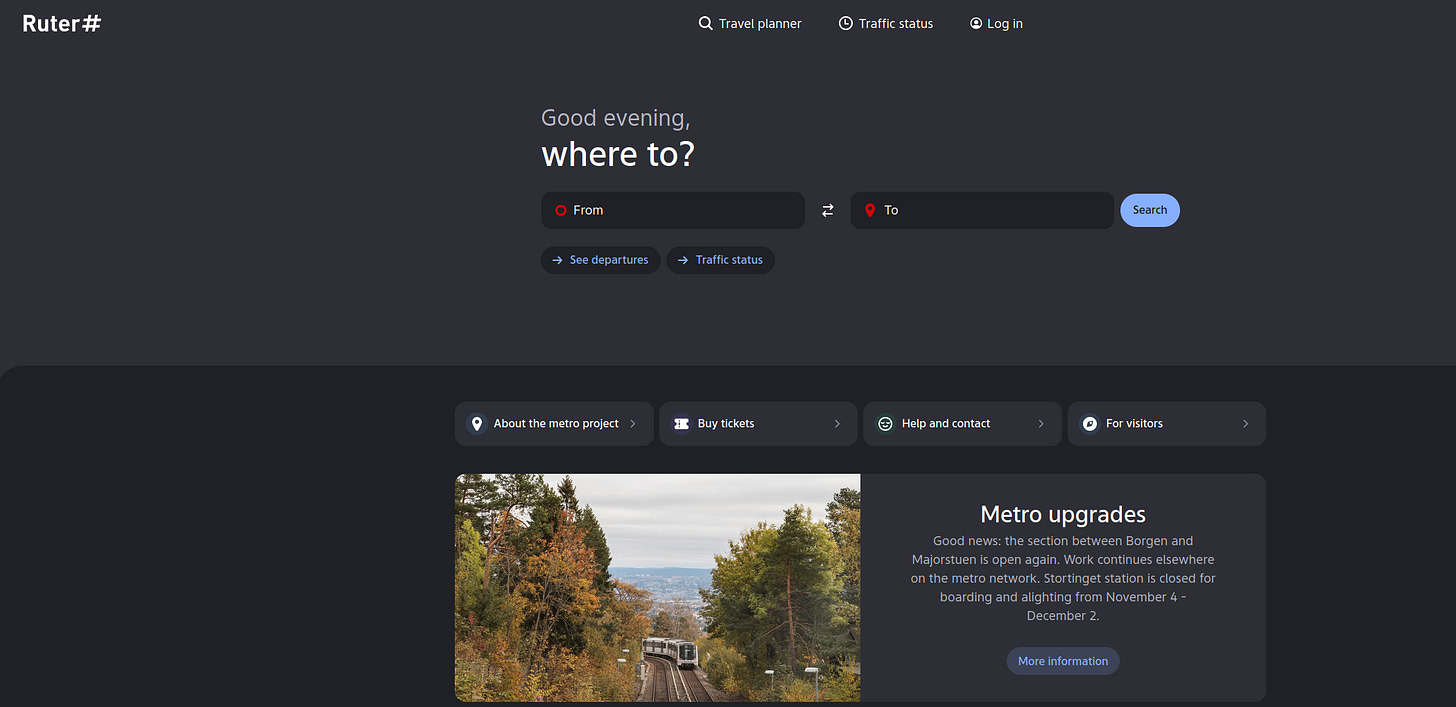Expand the Help and contact chevron
This screenshot has width=1456, height=707.
[x=1041, y=424]
